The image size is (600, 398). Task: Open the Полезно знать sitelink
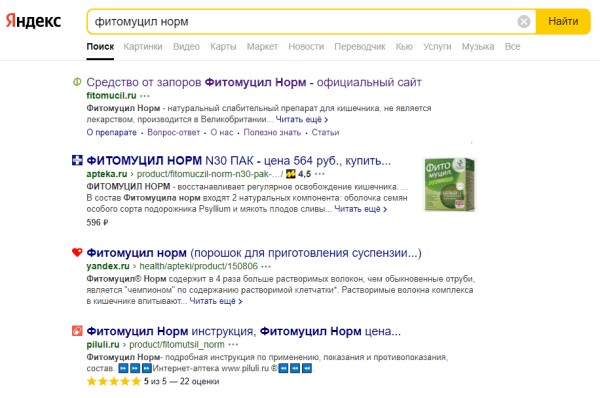click(x=272, y=132)
